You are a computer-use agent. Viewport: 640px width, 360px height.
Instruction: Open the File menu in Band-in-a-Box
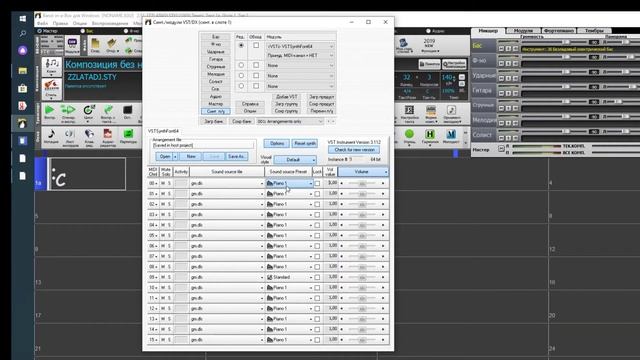(x=42, y=24)
